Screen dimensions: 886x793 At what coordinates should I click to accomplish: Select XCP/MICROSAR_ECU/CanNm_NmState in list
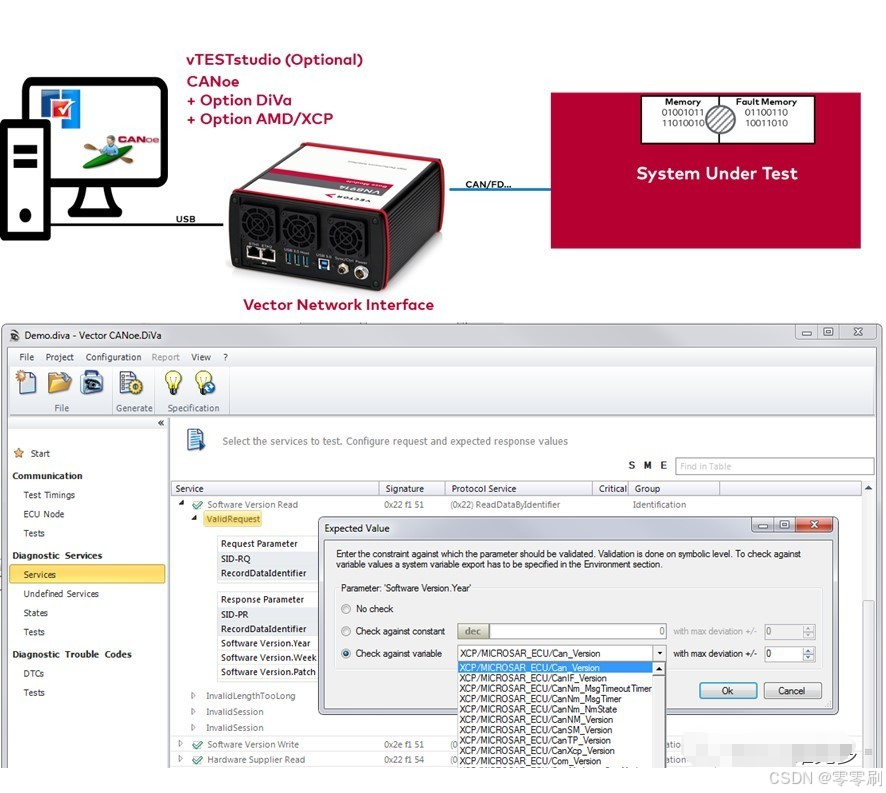click(x=538, y=709)
